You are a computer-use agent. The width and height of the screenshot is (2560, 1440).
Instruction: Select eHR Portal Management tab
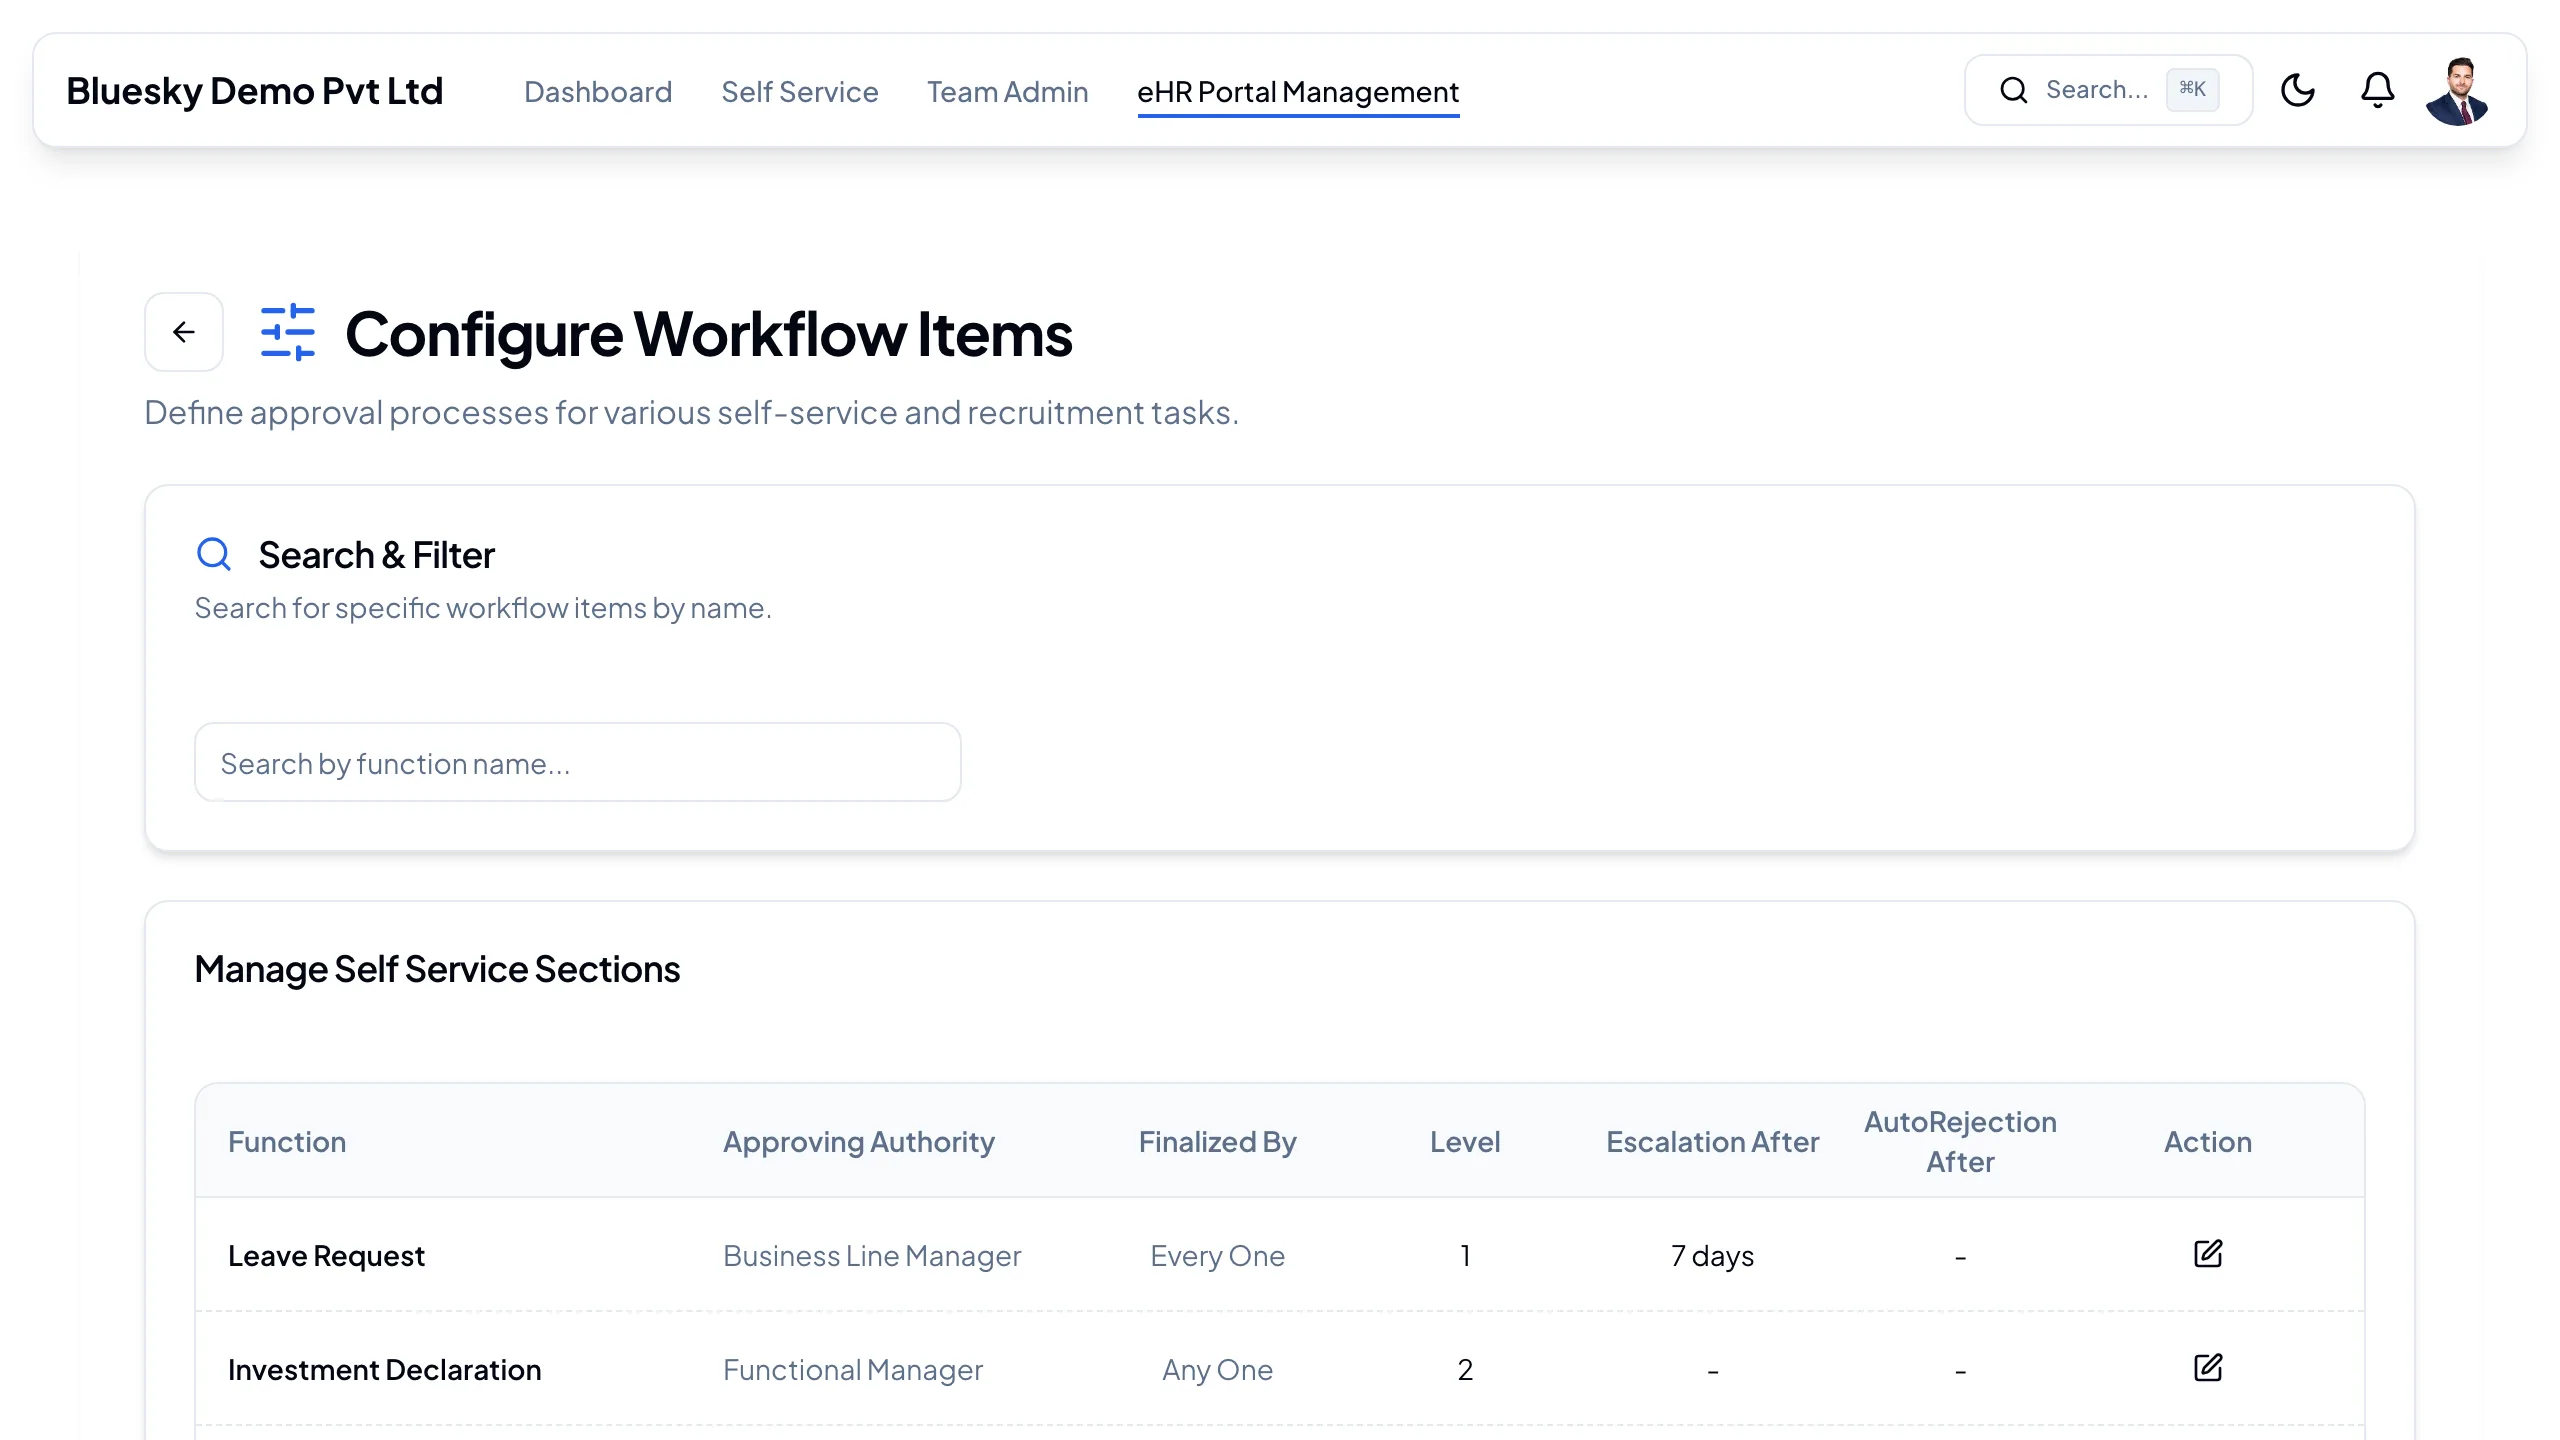pos(1298,92)
